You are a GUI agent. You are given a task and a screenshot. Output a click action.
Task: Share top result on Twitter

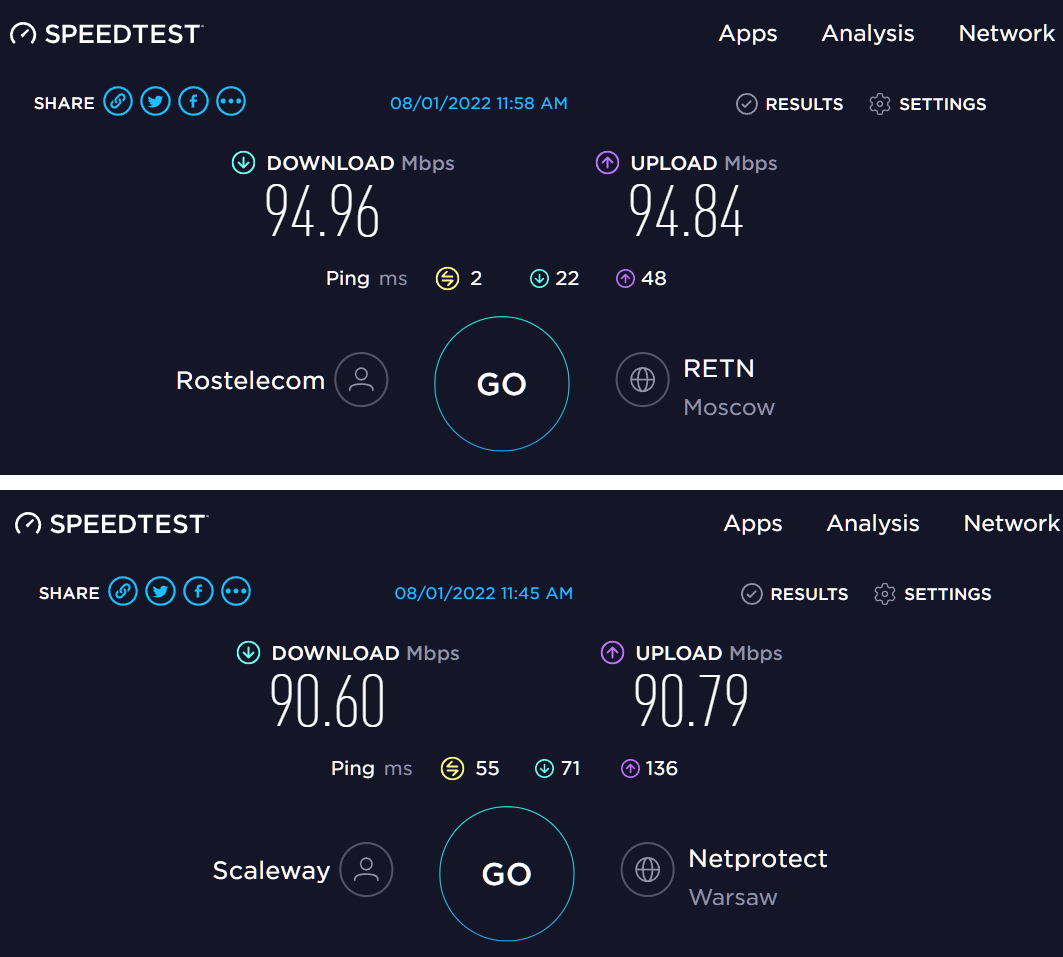point(155,102)
